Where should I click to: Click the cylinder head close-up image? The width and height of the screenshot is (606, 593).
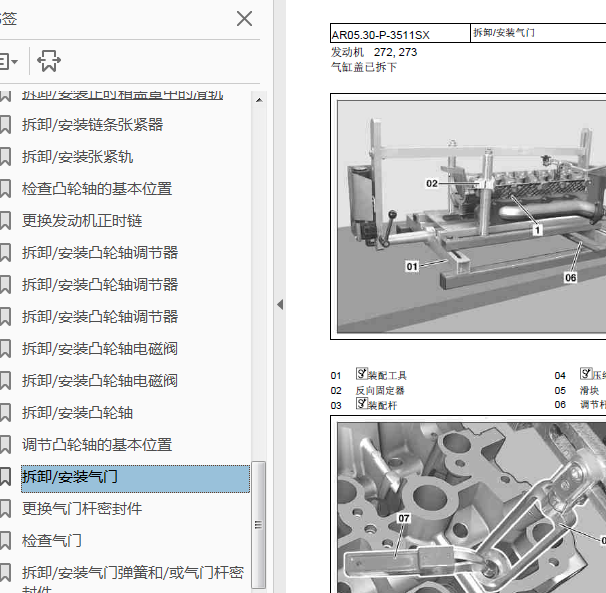pyautogui.click(x=472, y=507)
